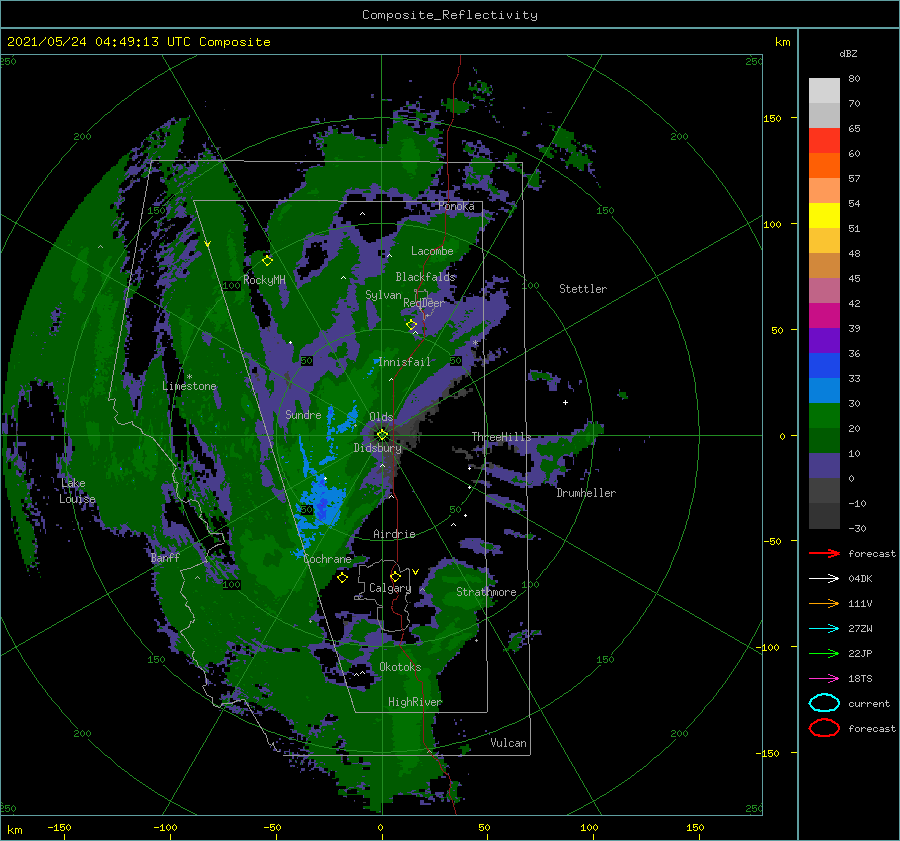
Task: Click the red forecast arrow in the legend
Action: [824, 553]
